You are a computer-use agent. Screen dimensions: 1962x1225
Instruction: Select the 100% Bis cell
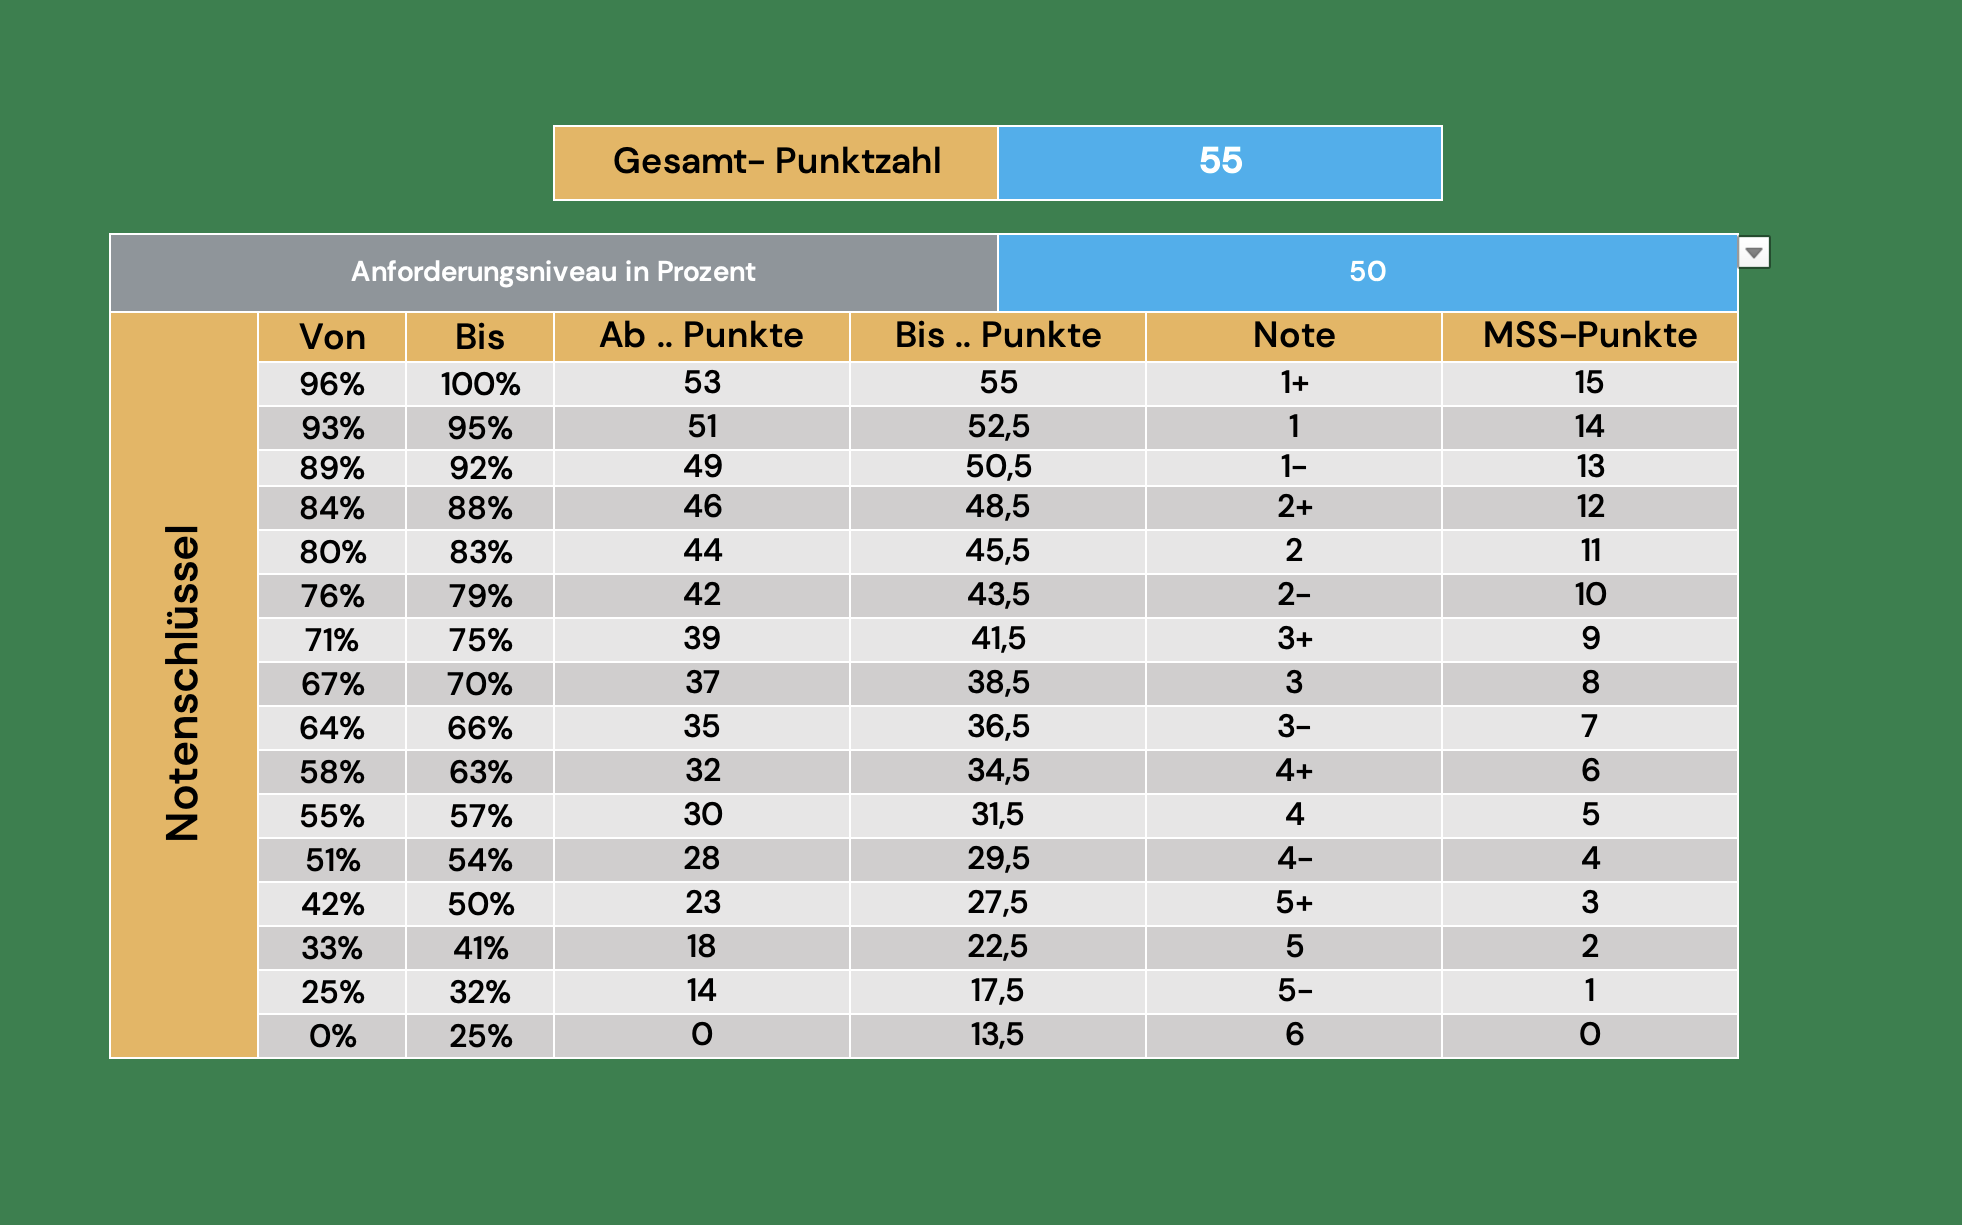coord(480,384)
